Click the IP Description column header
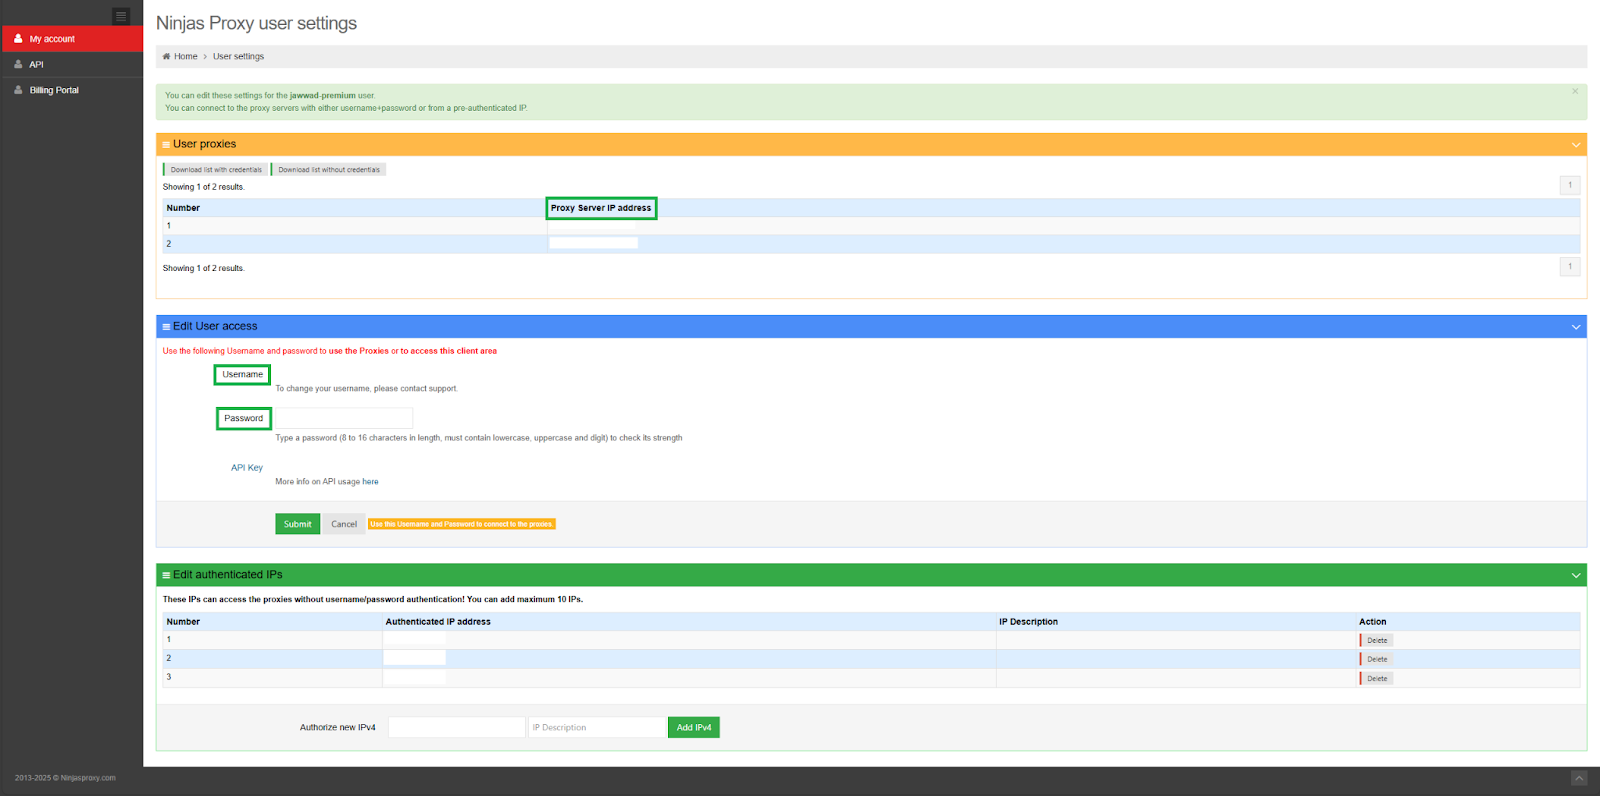1600x796 pixels. pos(1028,622)
